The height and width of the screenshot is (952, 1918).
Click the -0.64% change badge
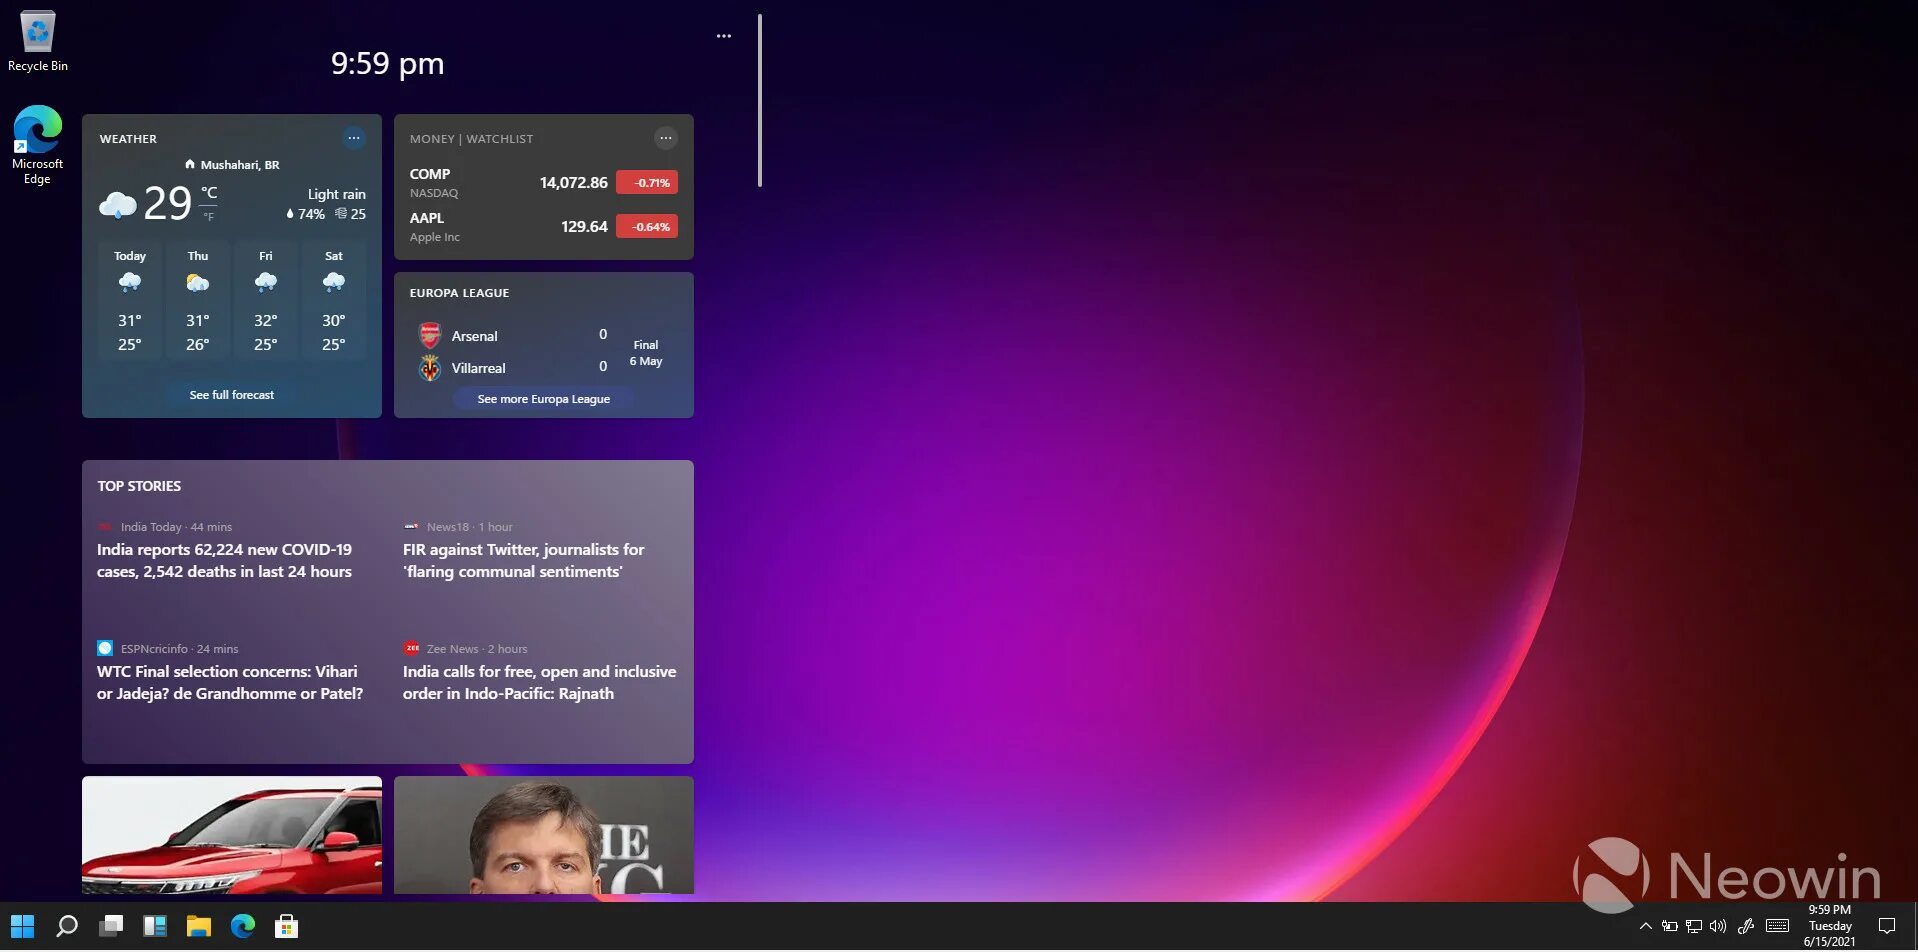click(647, 227)
